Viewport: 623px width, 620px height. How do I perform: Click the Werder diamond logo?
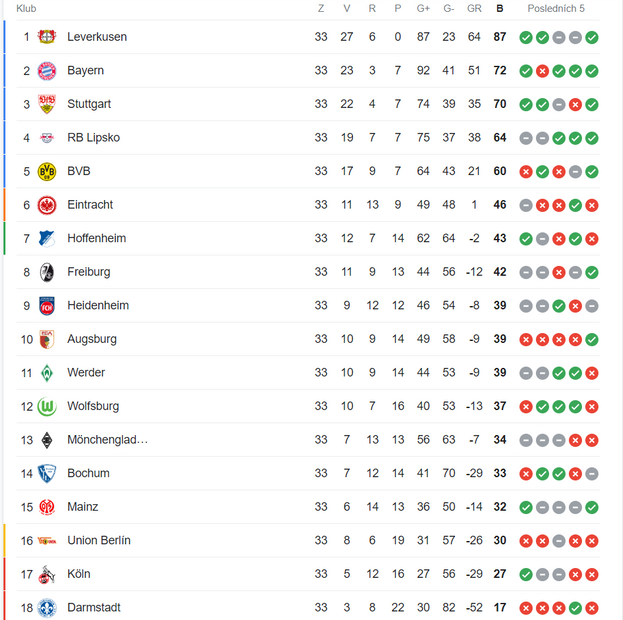click(46, 373)
